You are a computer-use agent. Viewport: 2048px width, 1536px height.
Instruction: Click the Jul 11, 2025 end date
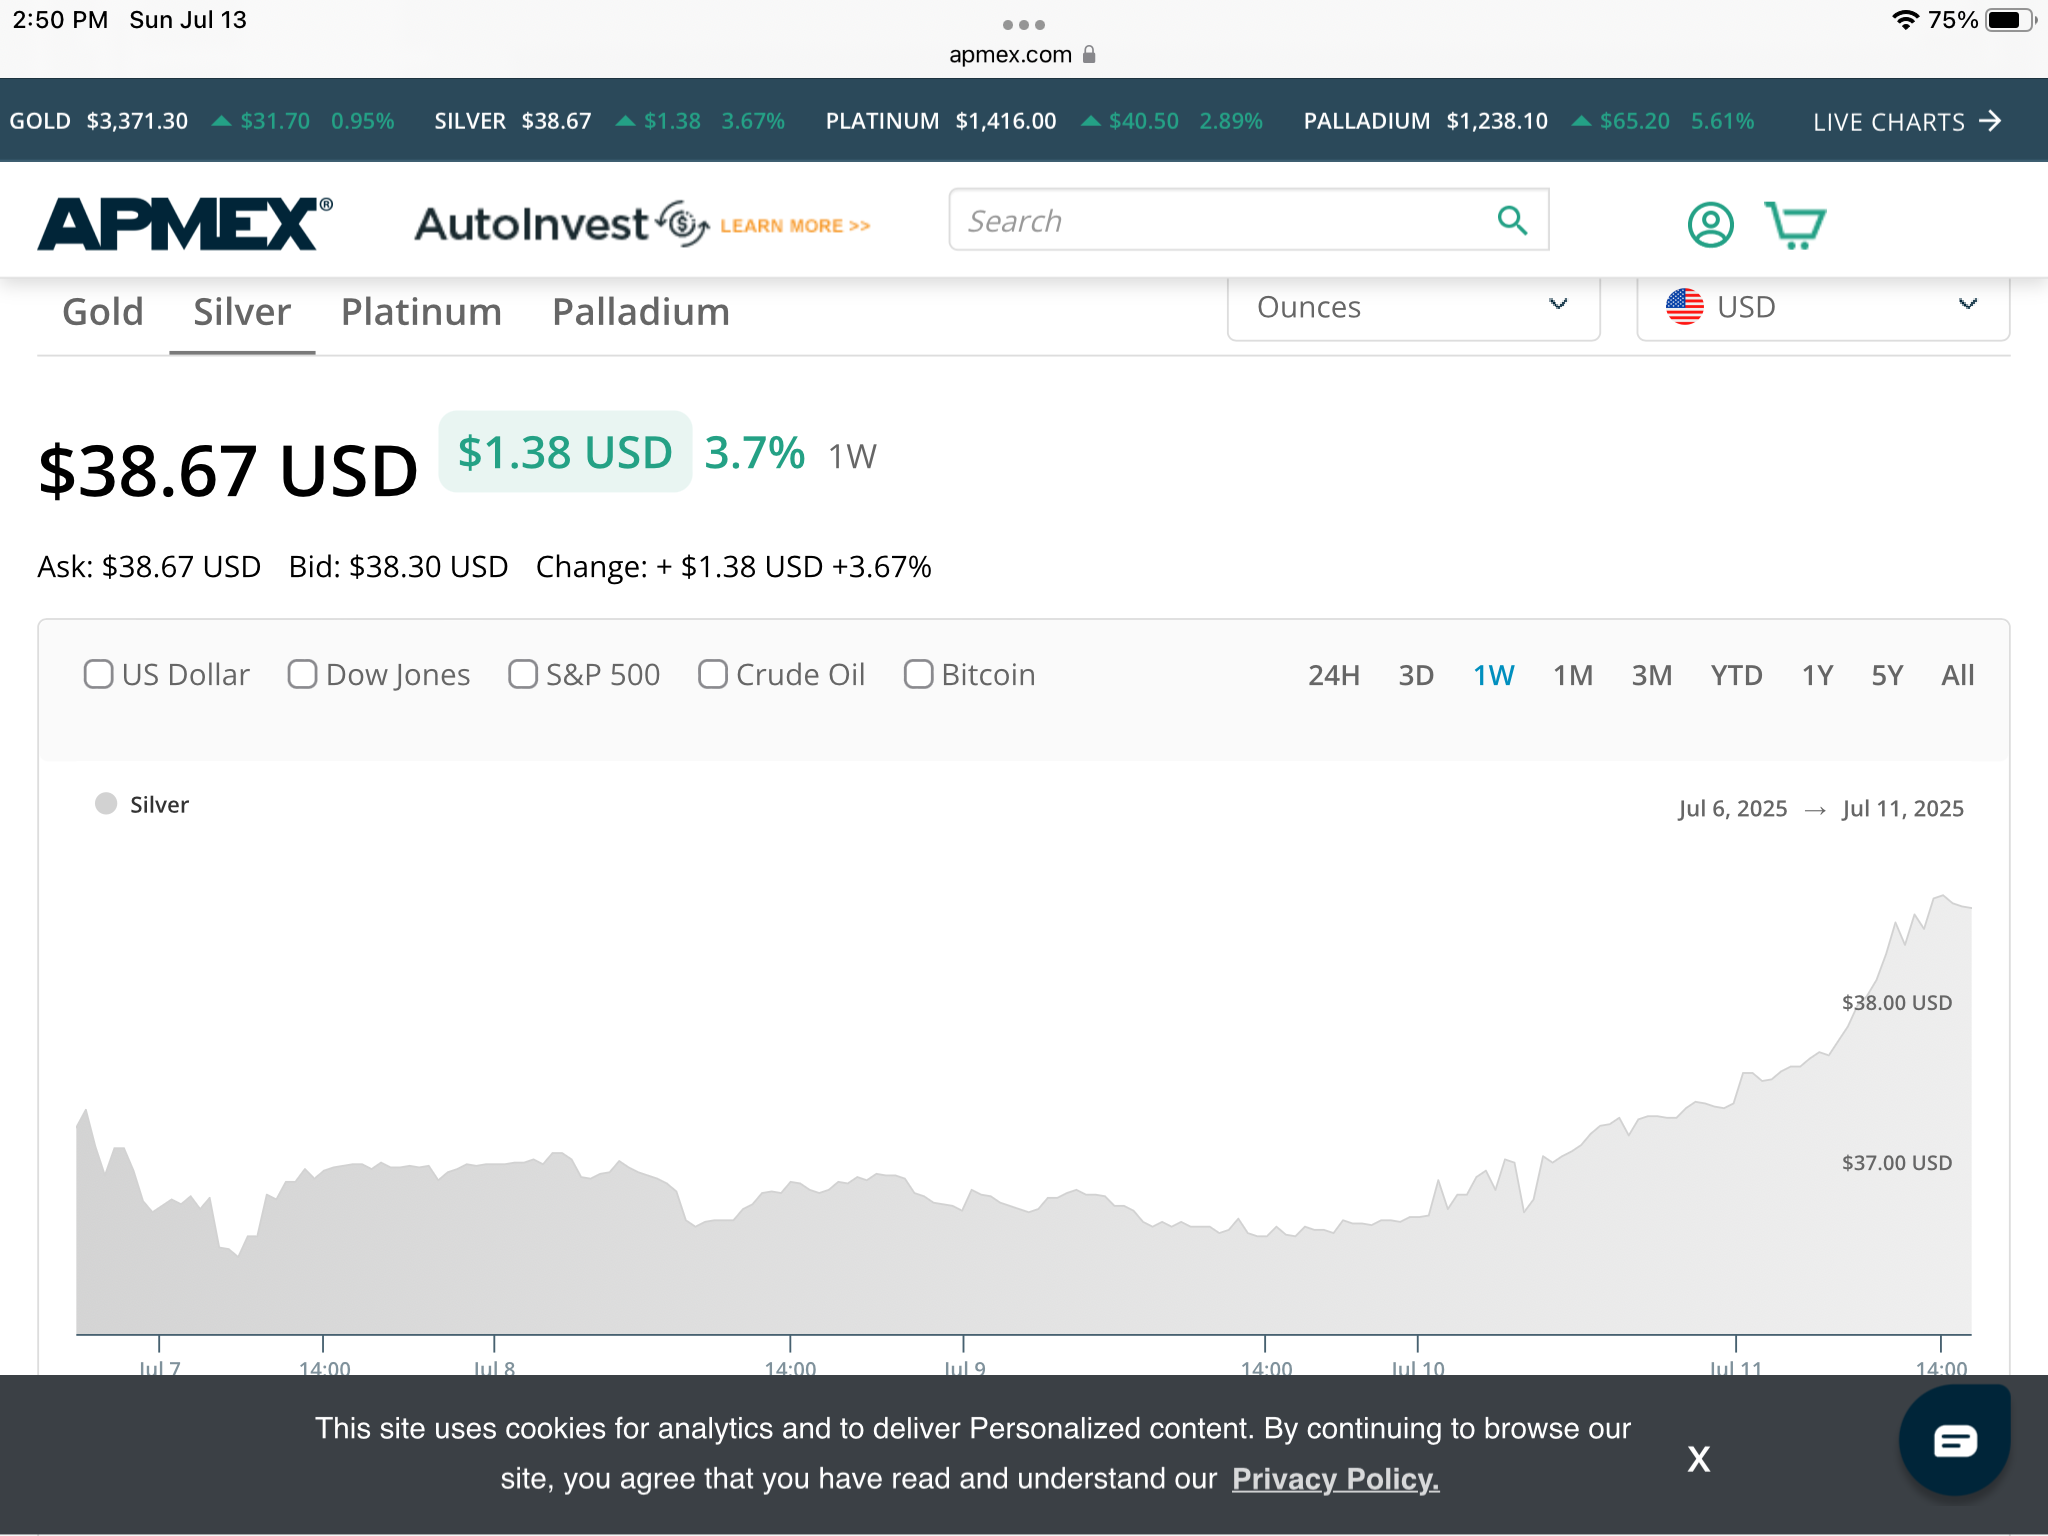point(1902,808)
